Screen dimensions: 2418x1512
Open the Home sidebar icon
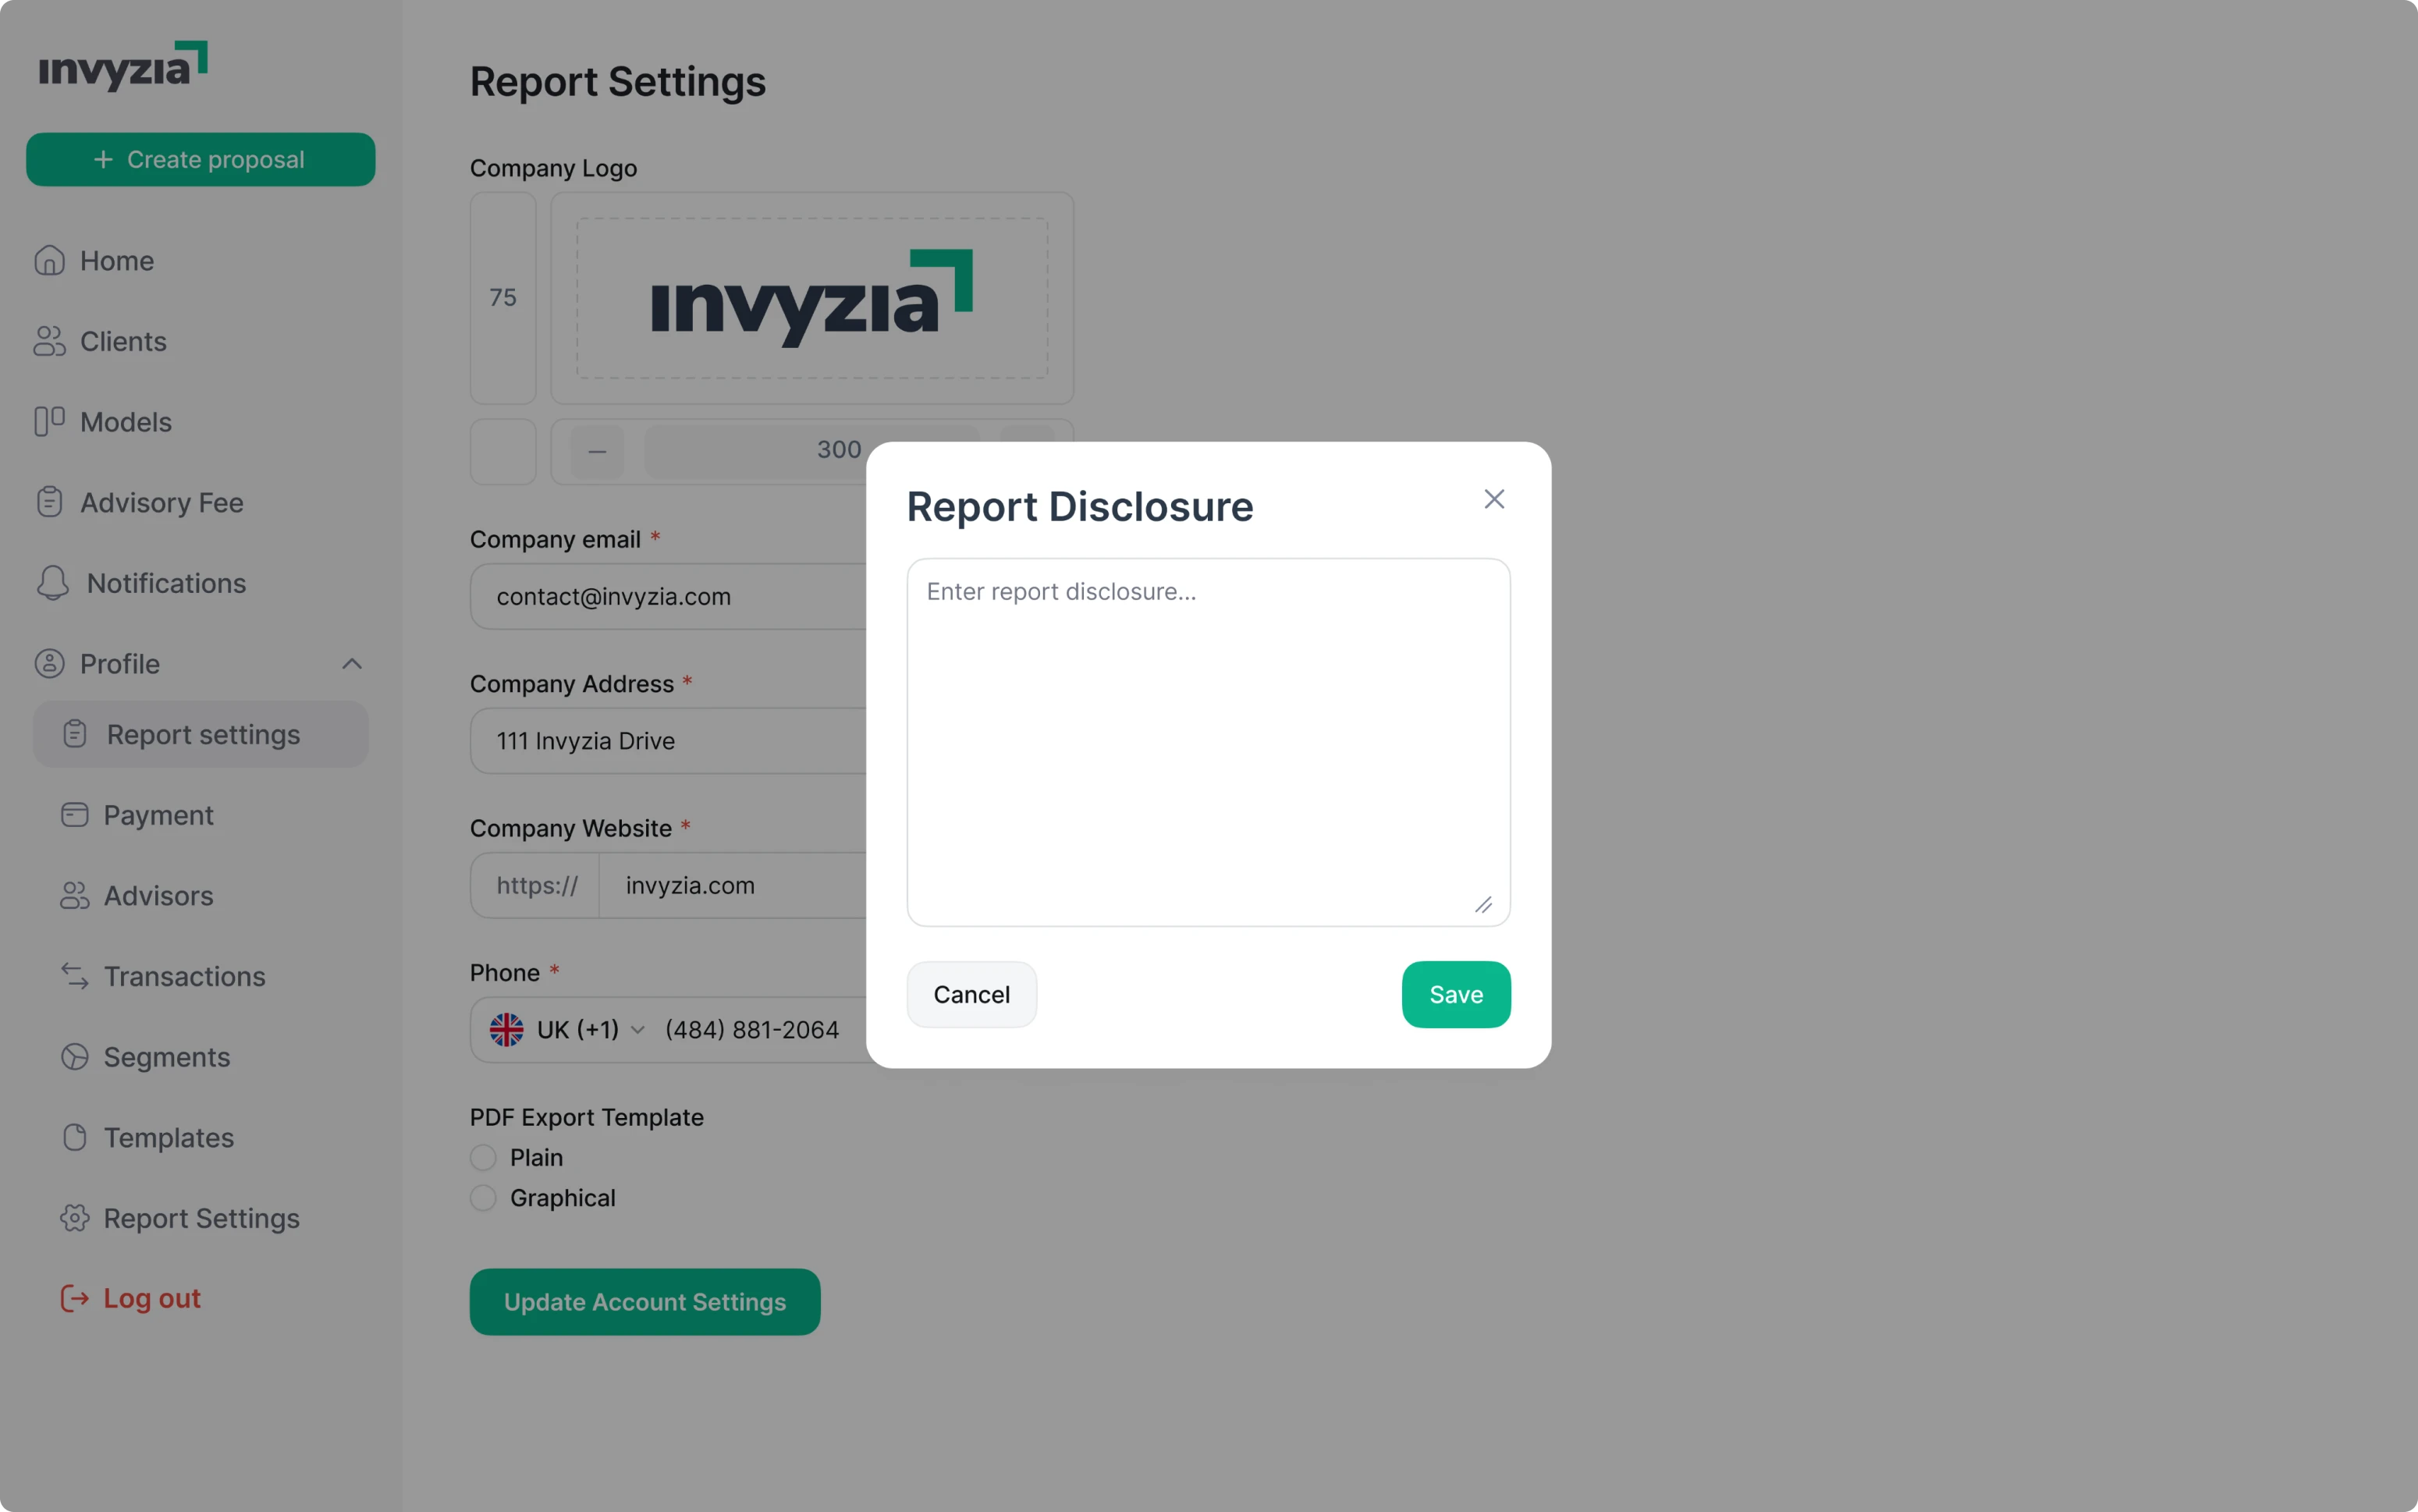(50, 260)
